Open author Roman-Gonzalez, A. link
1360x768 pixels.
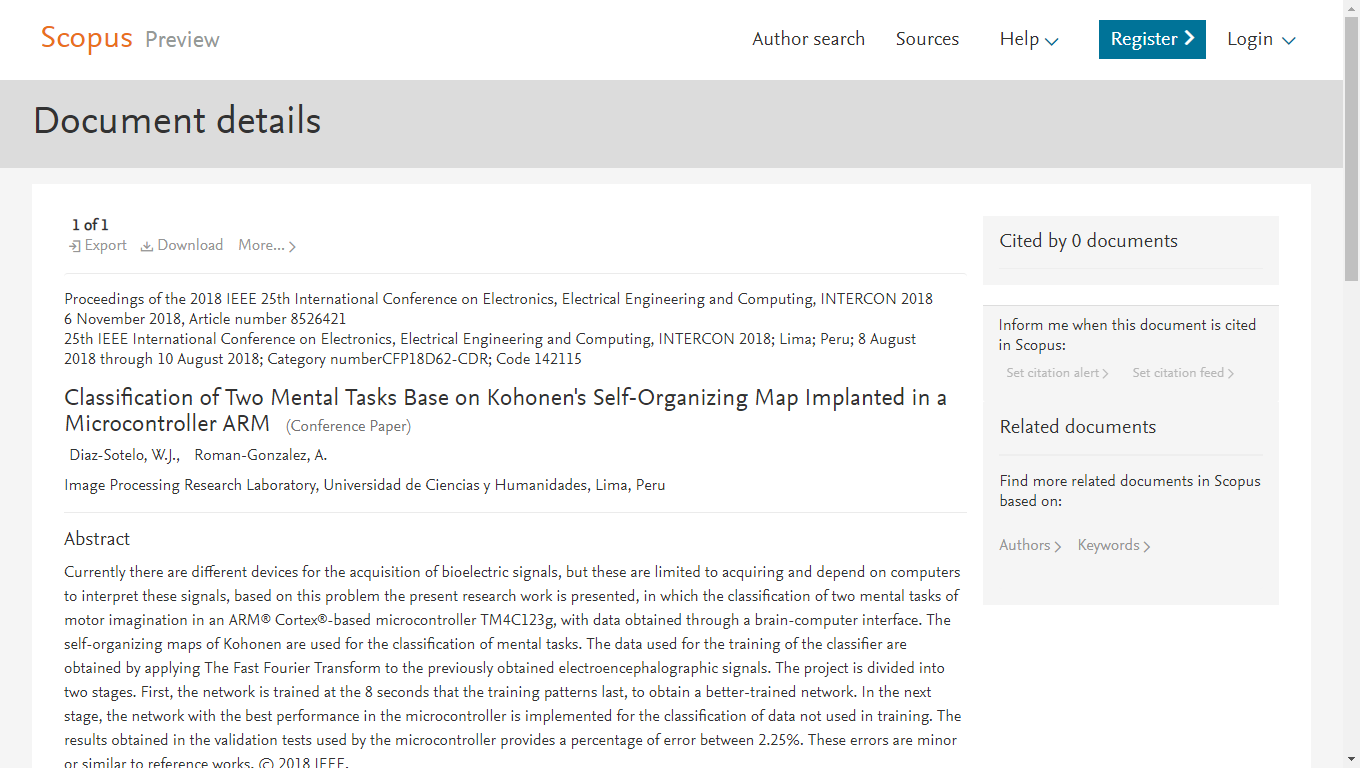click(260, 455)
